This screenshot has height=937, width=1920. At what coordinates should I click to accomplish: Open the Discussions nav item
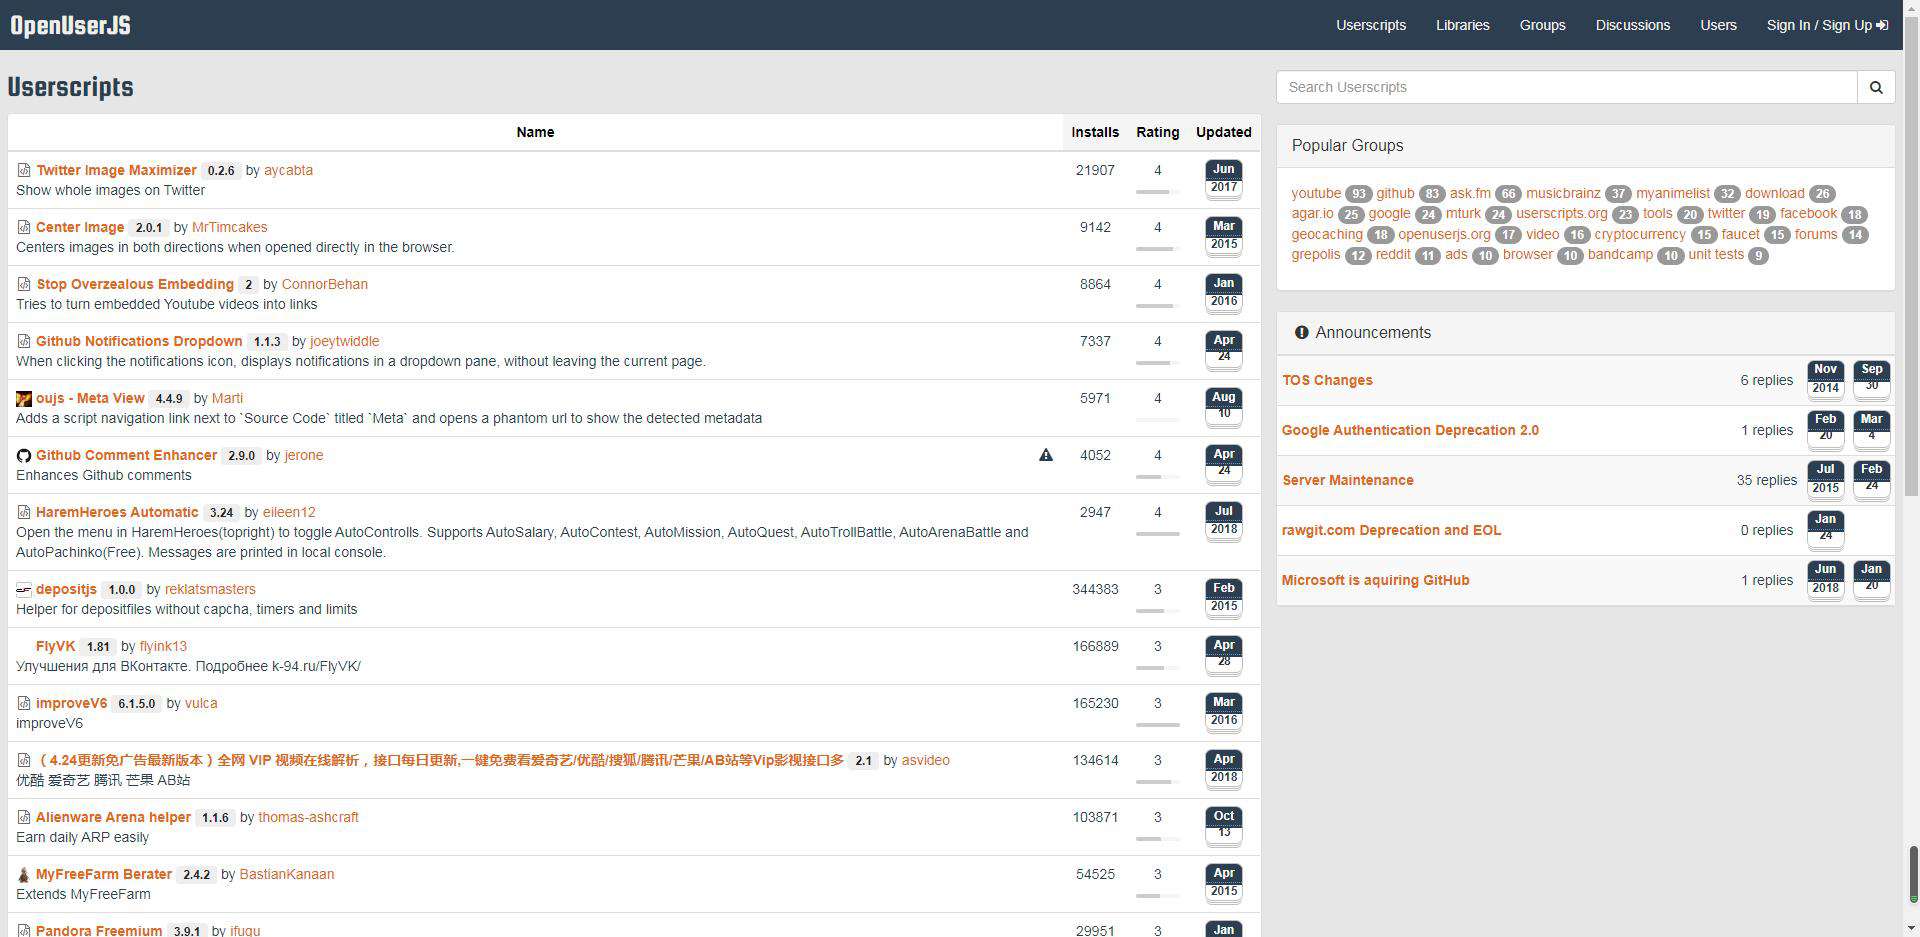pyautogui.click(x=1633, y=25)
